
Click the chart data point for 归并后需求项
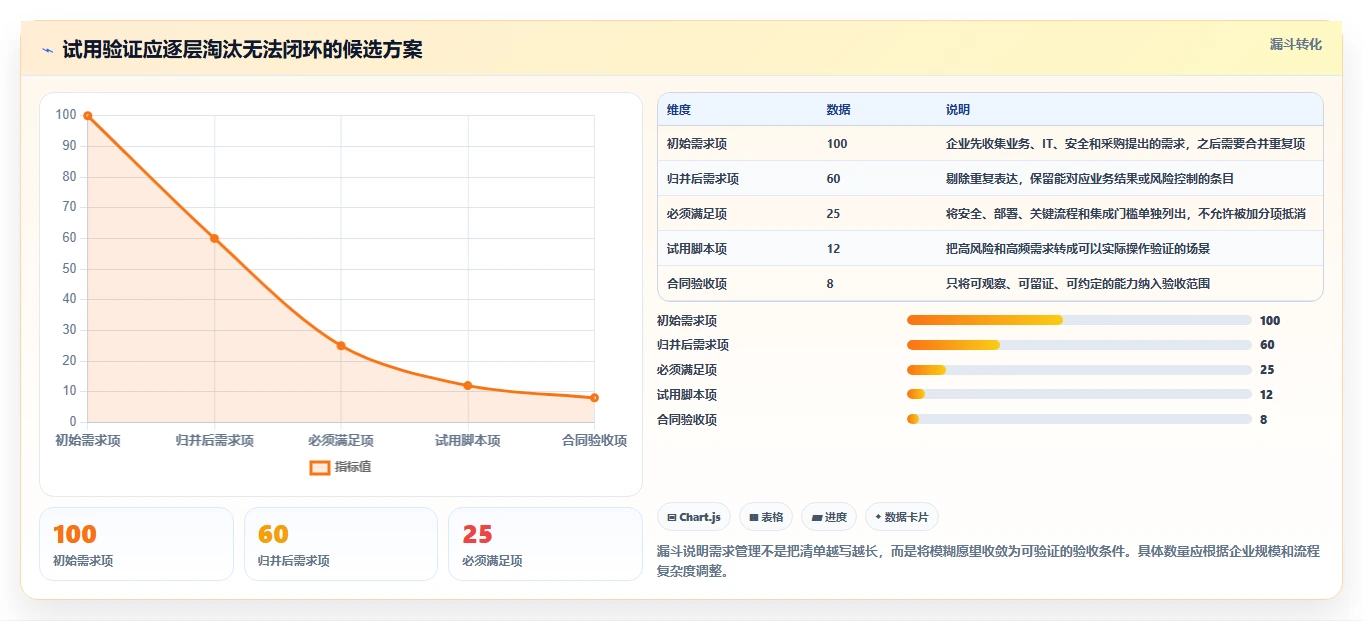point(214,238)
